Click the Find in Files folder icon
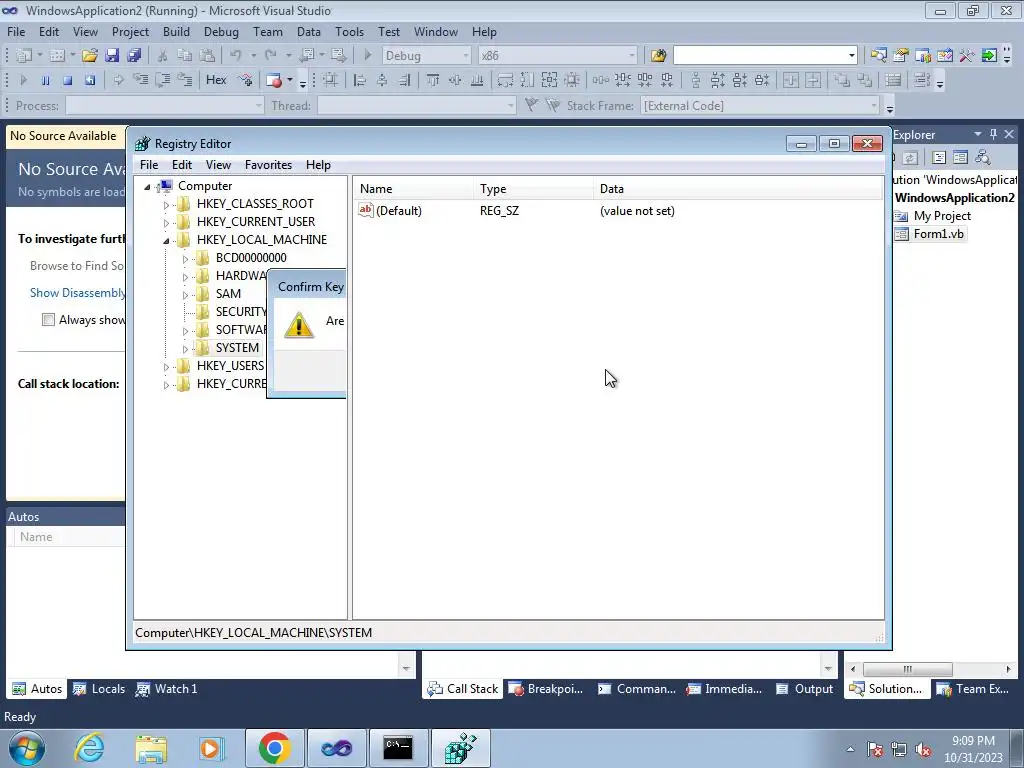Viewport: 1024px width, 768px height. point(658,56)
